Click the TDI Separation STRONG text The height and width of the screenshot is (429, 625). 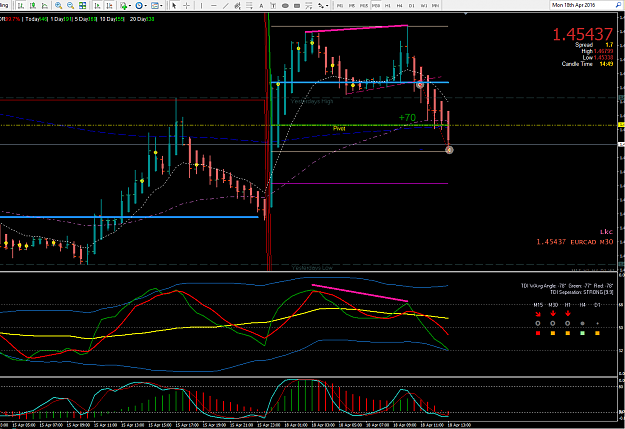[583, 292]
